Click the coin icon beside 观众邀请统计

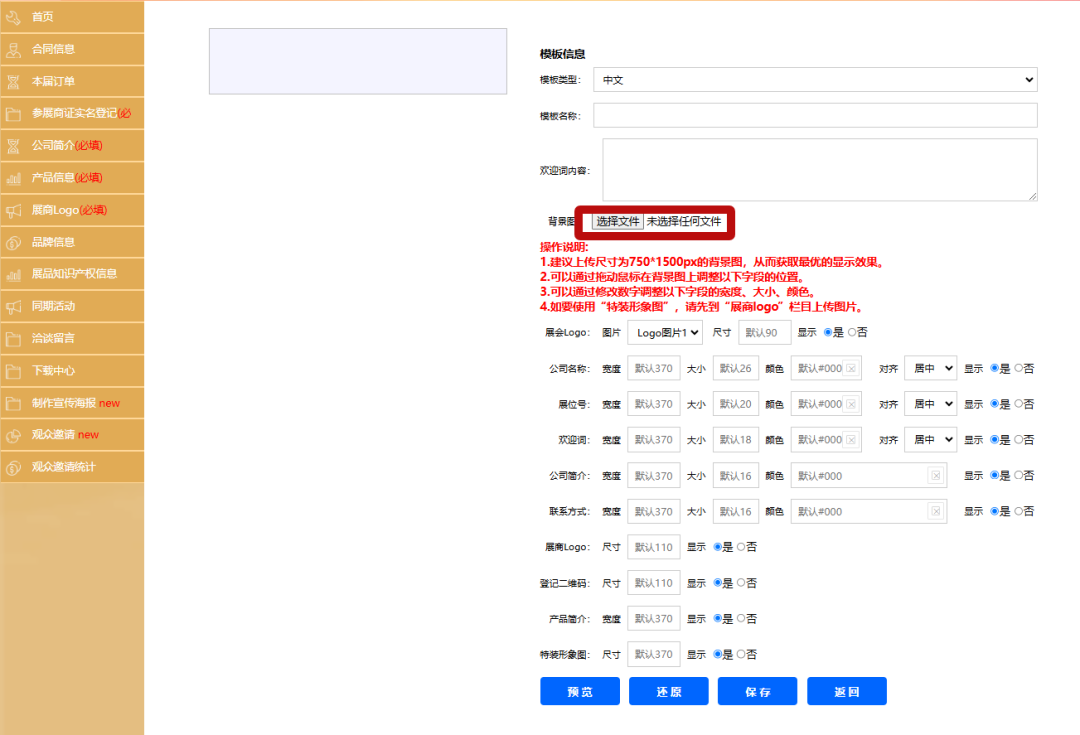(x=13, y=468)
